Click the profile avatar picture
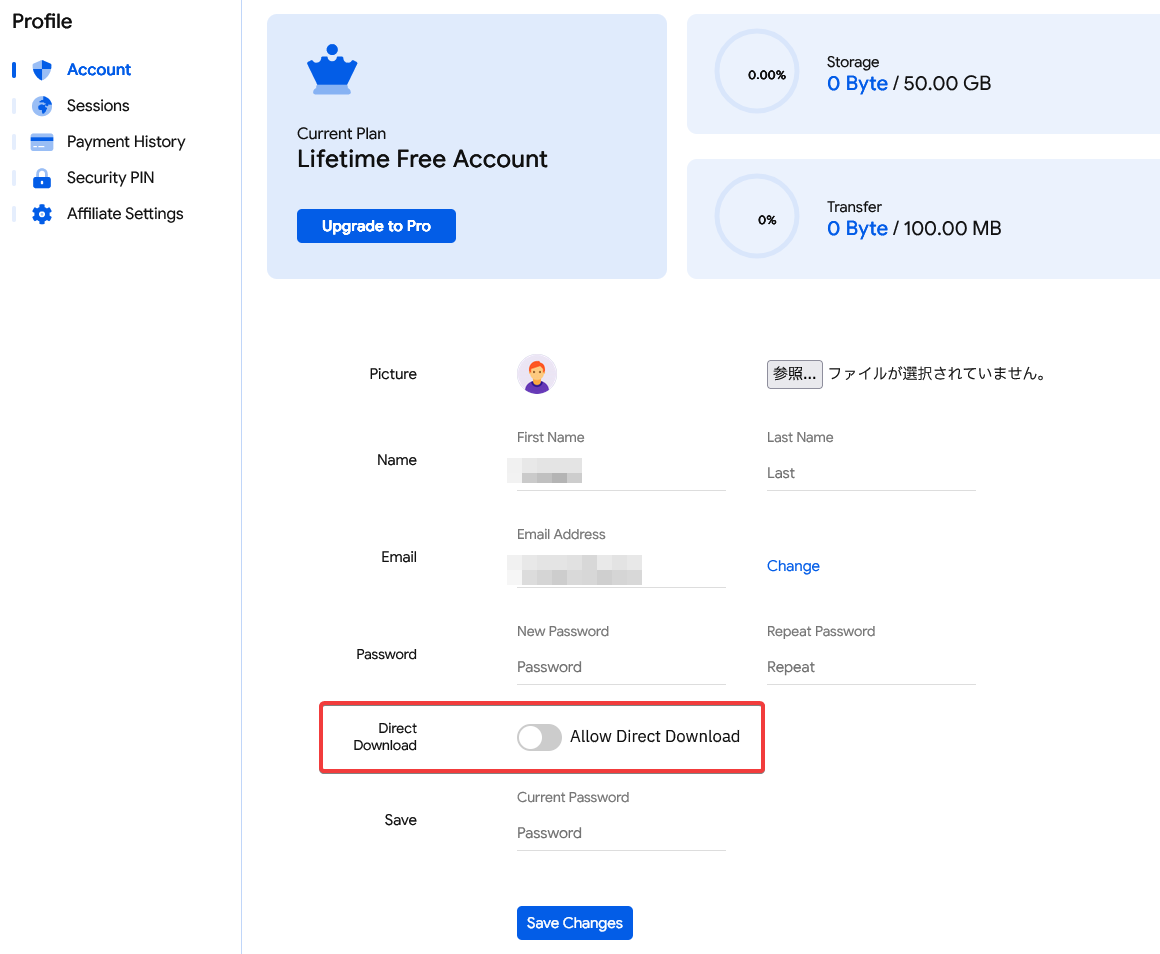Screen dimensions: 1160x954 tap(537, 374)
